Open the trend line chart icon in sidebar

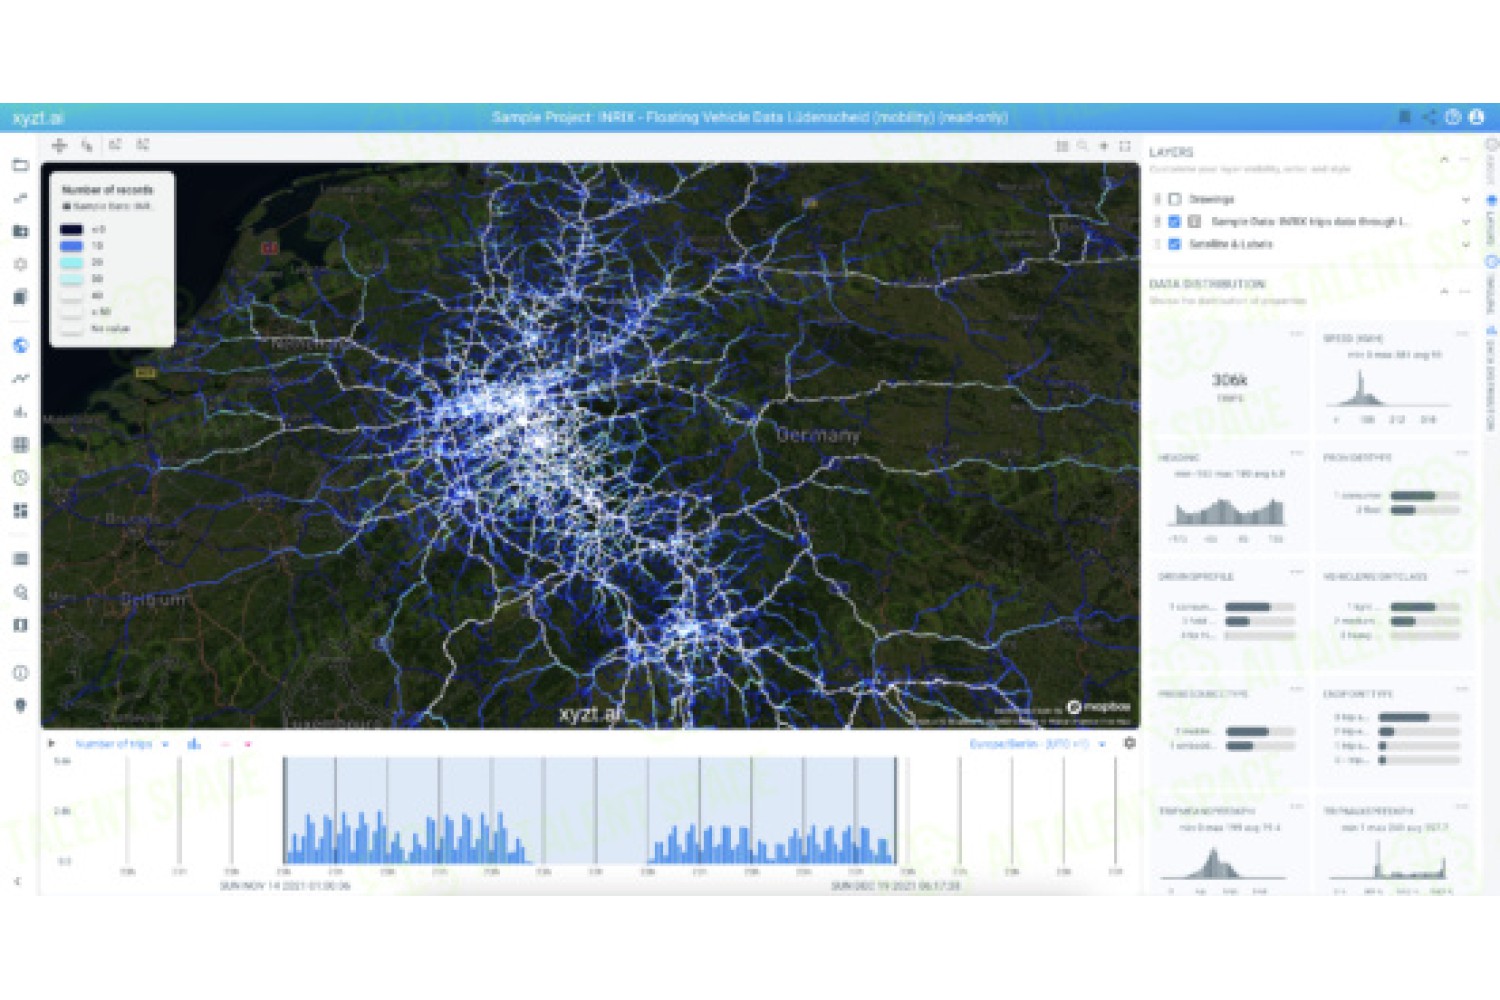pos(20,379)
